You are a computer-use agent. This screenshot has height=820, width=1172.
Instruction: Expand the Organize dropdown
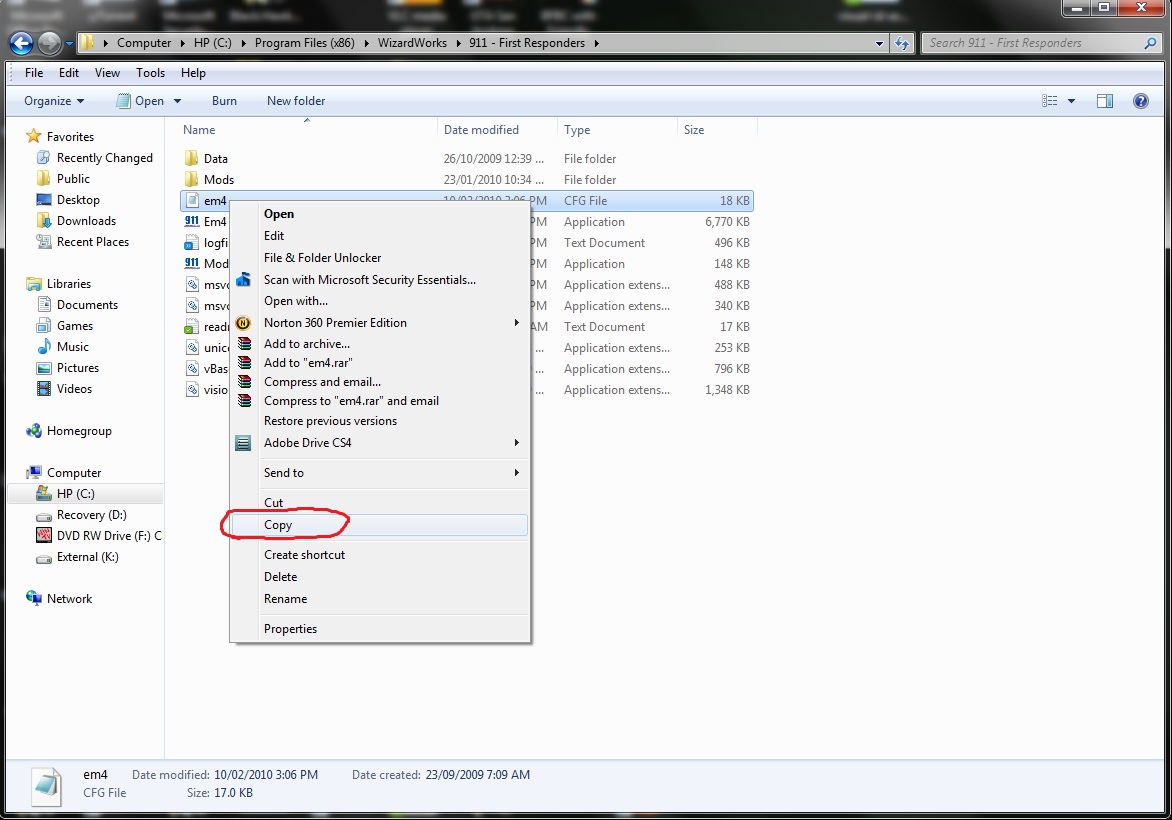[x=54, y=101]
